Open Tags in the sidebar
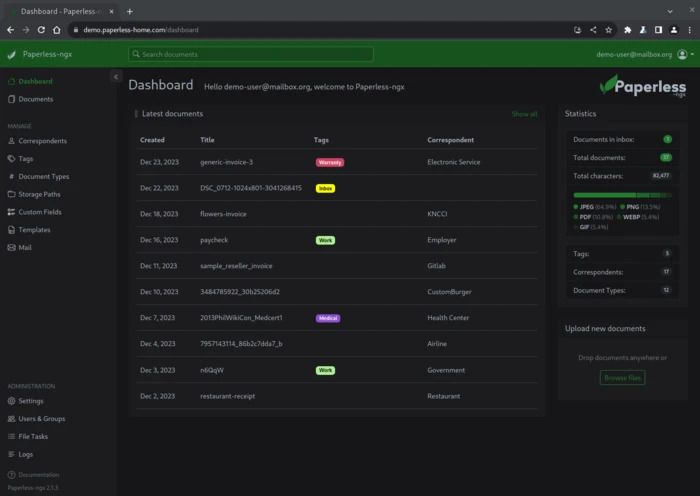 click(x=21, y=158)
